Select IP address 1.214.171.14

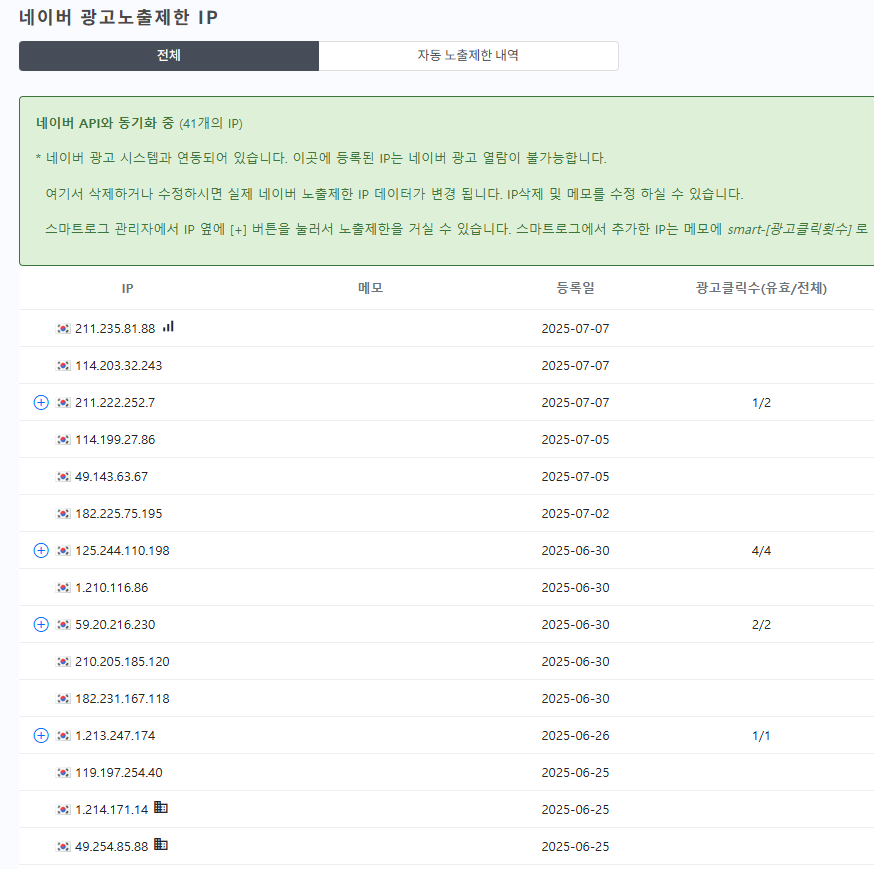(x=111, y=810)
